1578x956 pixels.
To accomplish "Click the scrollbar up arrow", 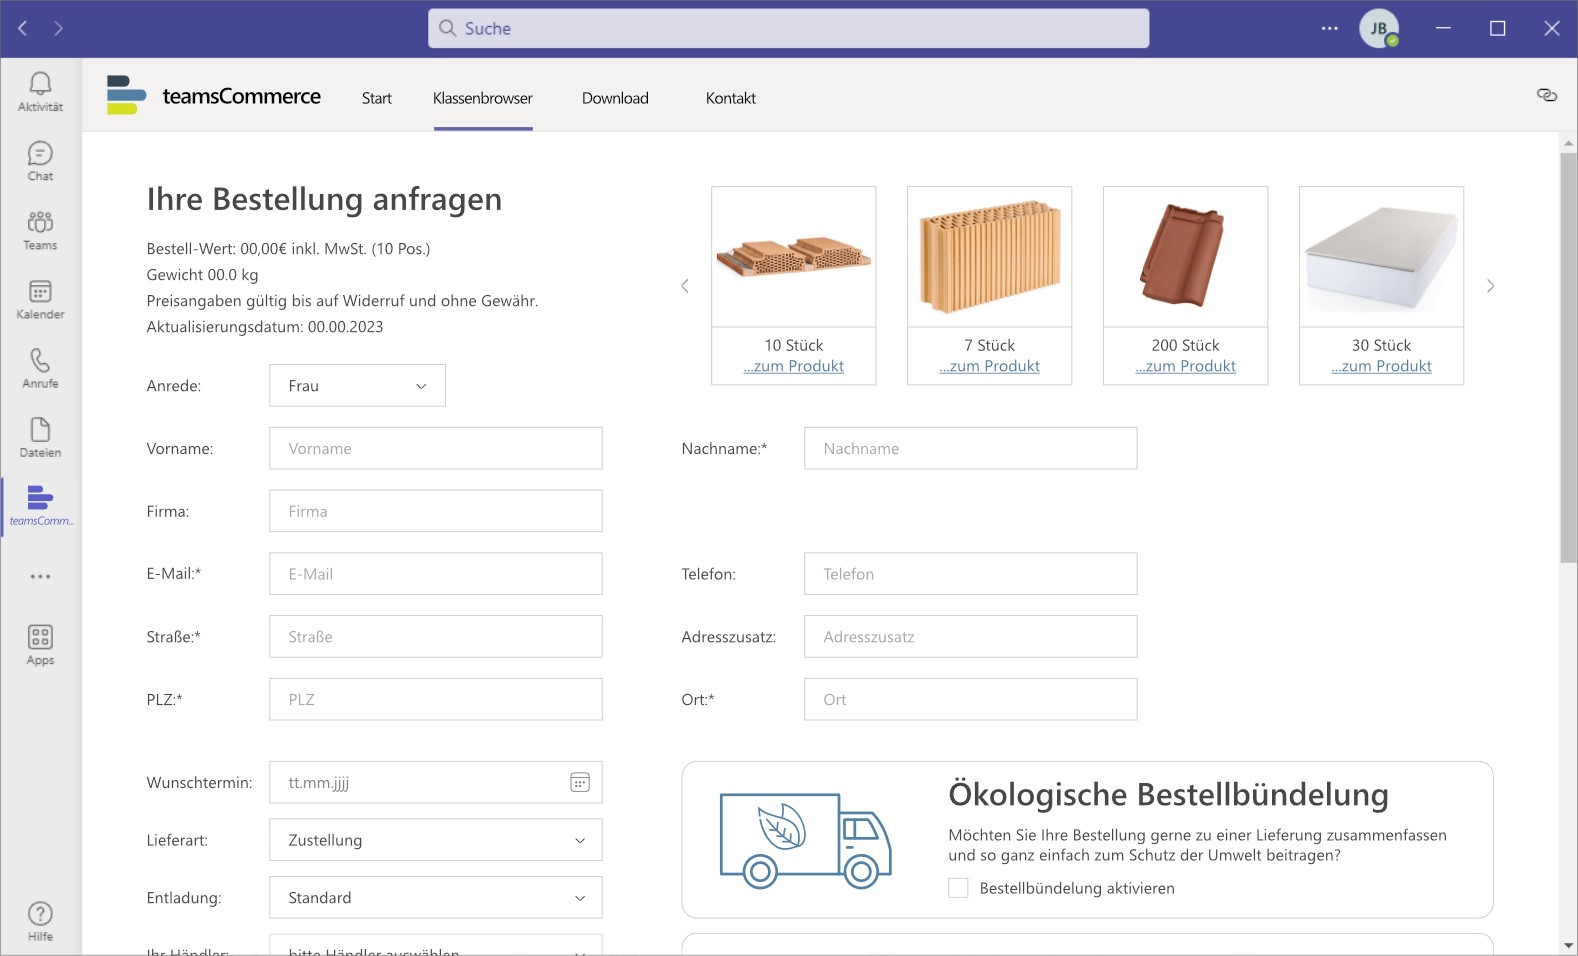I will [x=1568, y=143].
